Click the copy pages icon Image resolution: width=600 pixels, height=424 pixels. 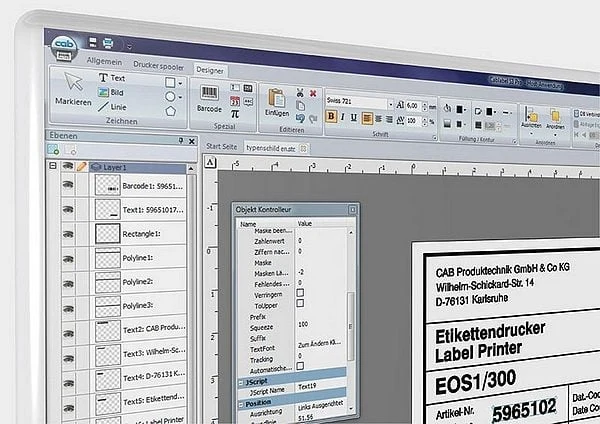coord(301,106)
